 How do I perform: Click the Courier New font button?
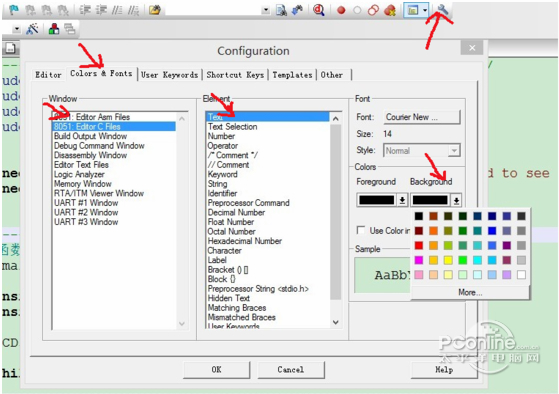coord(422,117)
